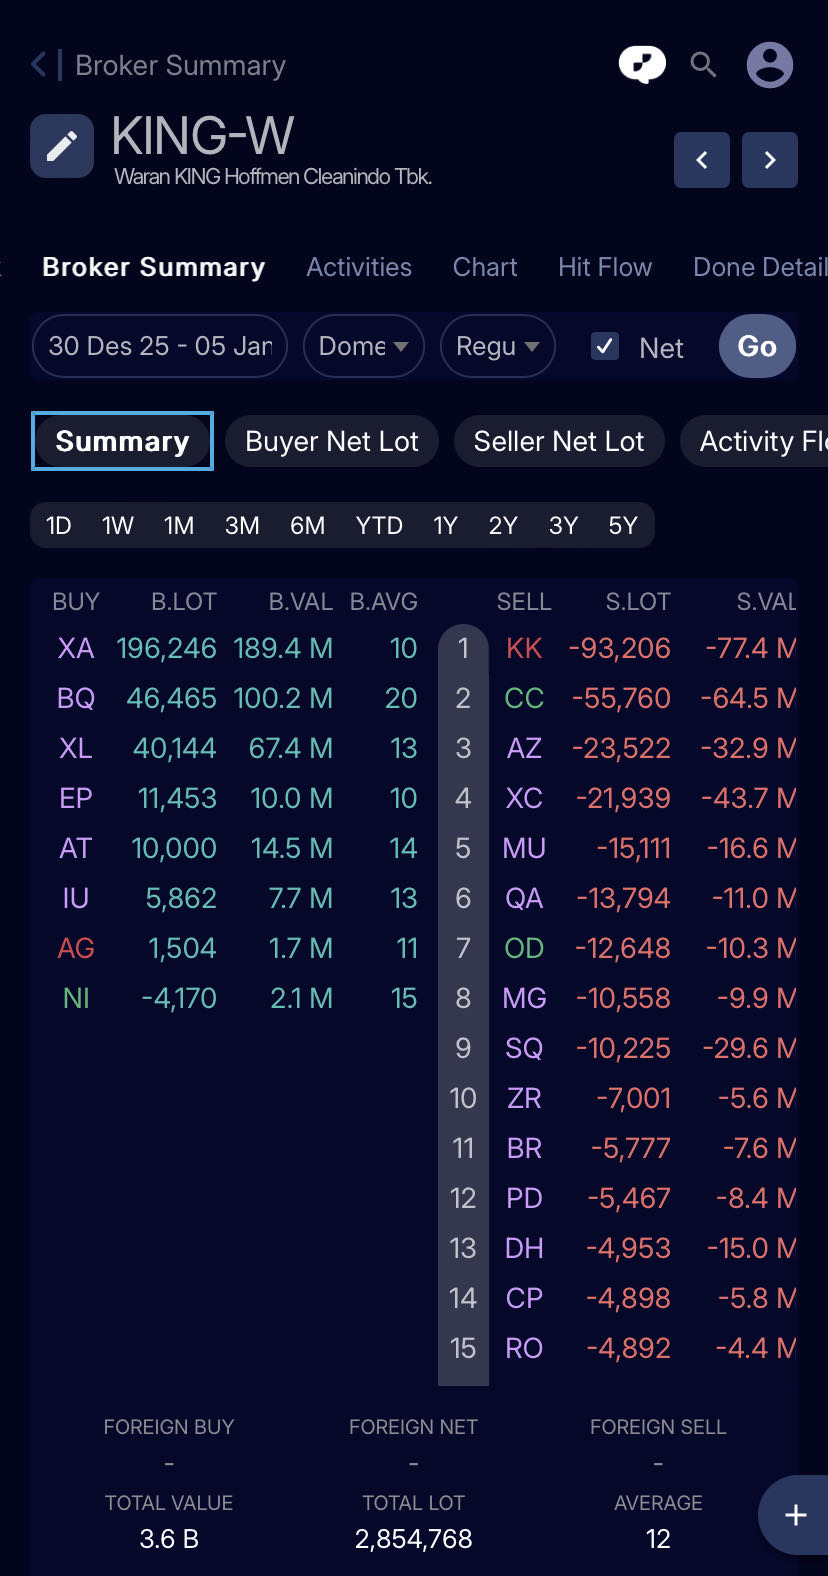Screen dimensions: 828x1576
Task: Open the 30 Des 25 date range picker
Action: pos(160,346)
